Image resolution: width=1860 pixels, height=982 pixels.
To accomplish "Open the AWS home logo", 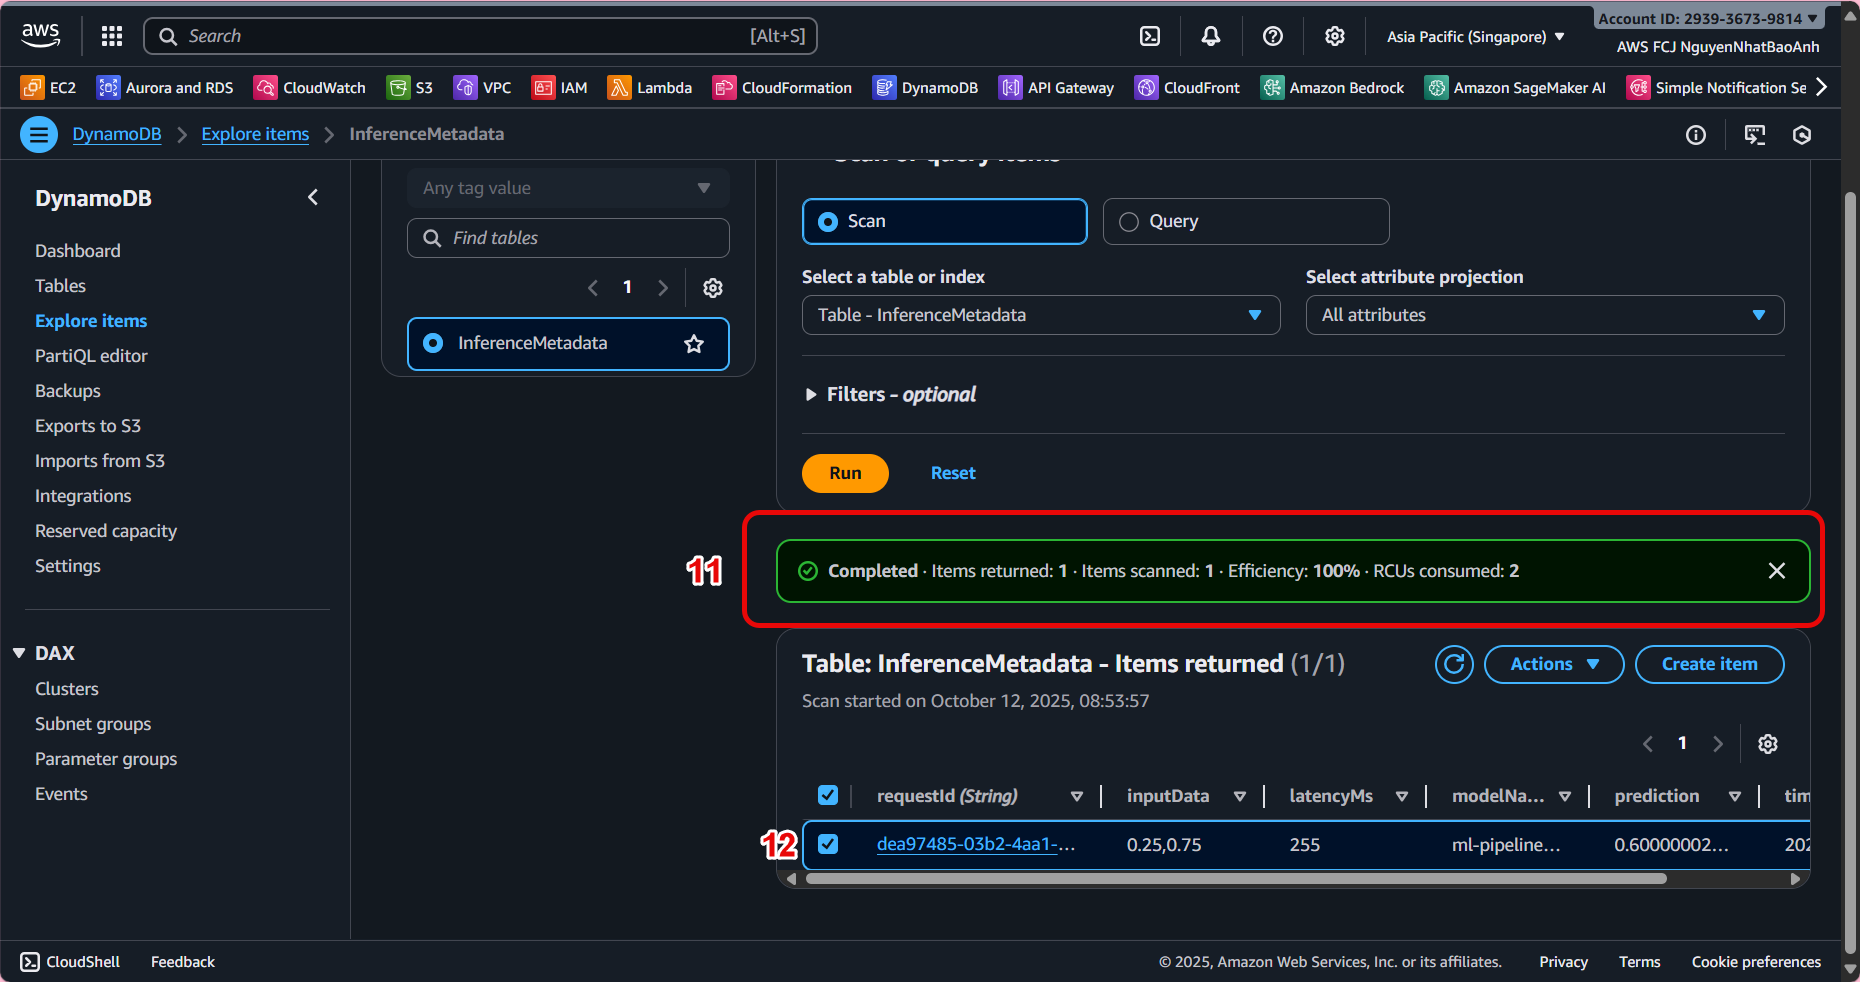I will point(41,36).
